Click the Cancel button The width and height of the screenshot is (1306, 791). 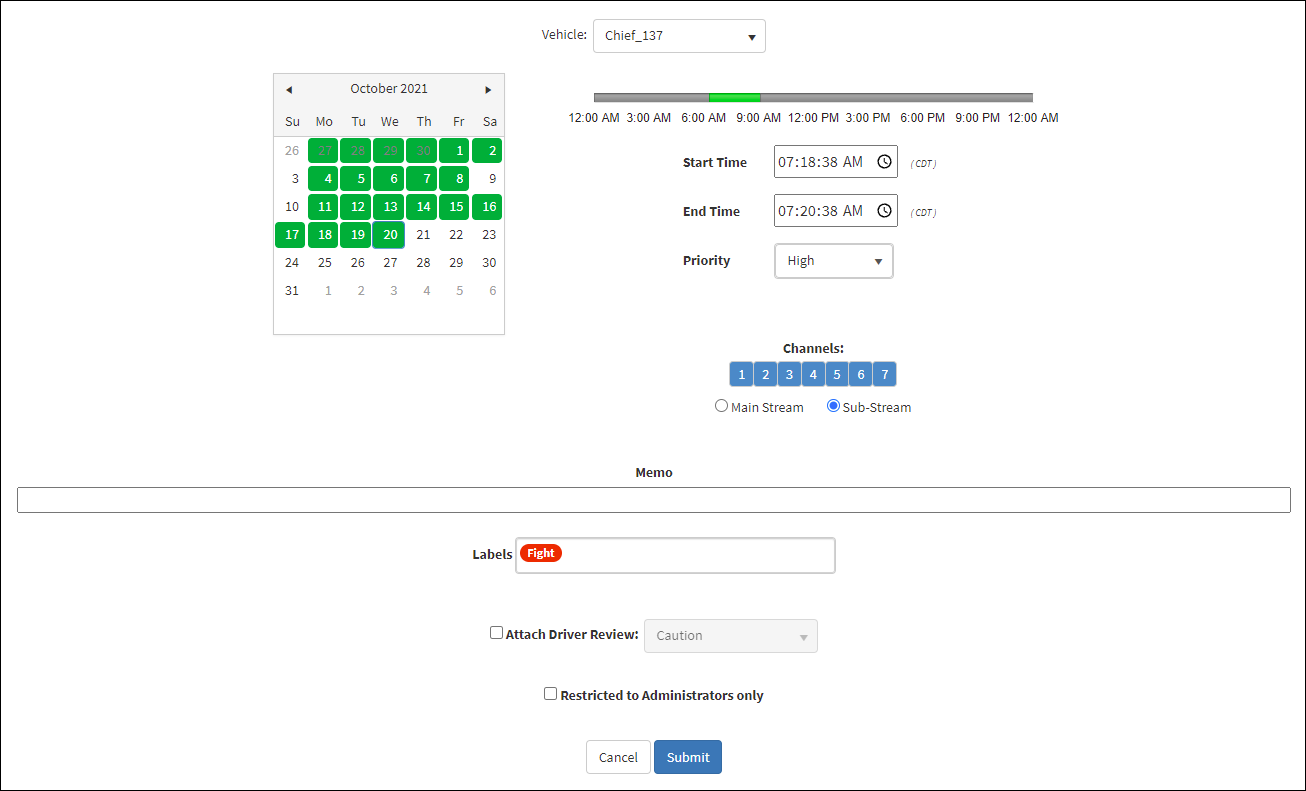point(618,757)
